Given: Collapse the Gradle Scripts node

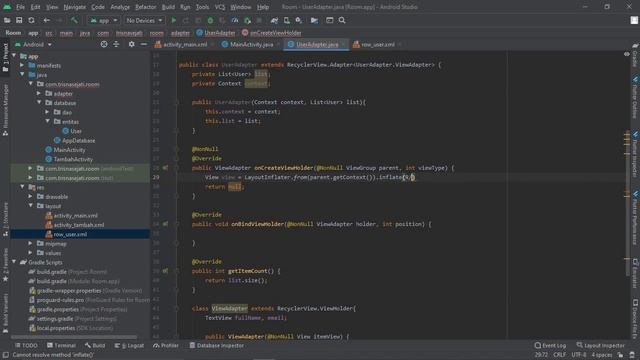Looking at the screenshot, I should point(14,262).
